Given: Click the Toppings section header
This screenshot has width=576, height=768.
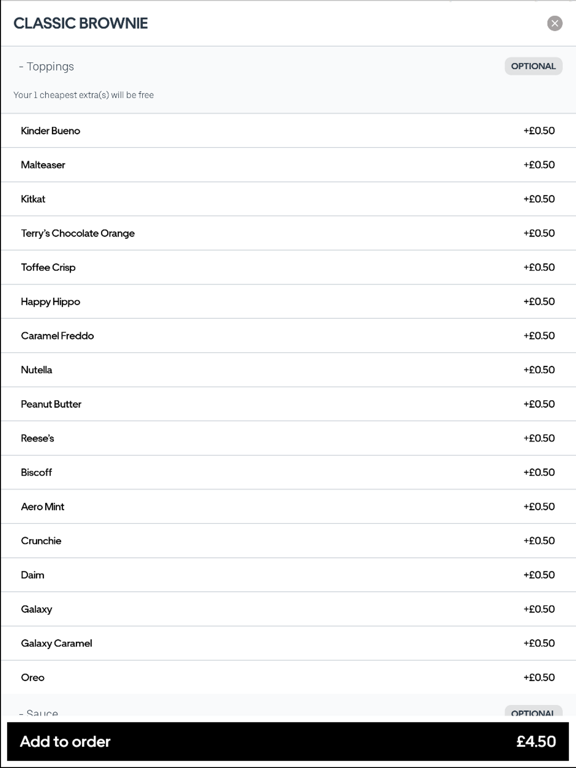Looking at the screenshot, I should click(x=288, y=80).
